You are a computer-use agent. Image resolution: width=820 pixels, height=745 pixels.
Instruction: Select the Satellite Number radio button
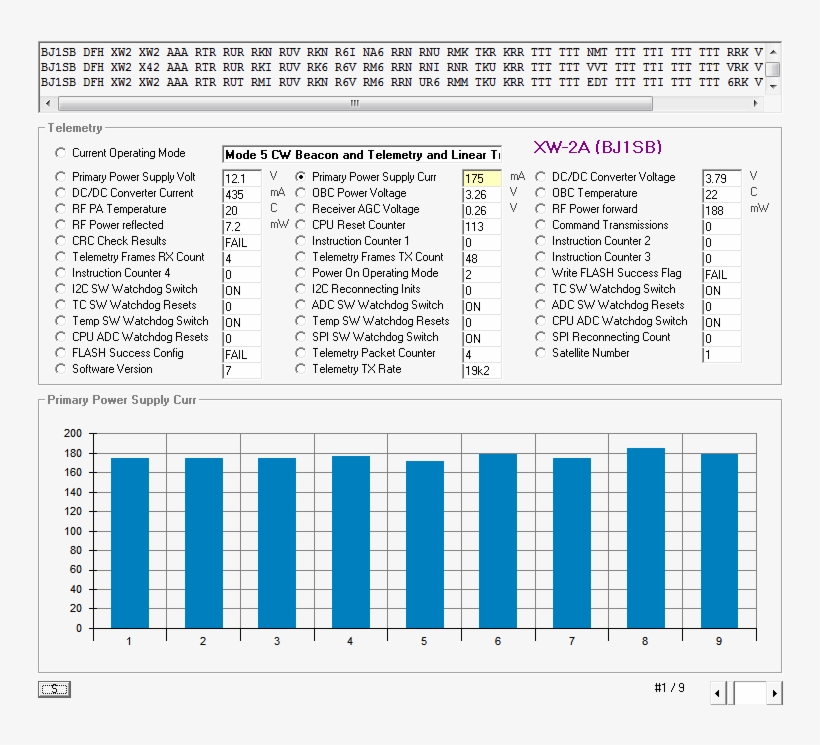541,353
